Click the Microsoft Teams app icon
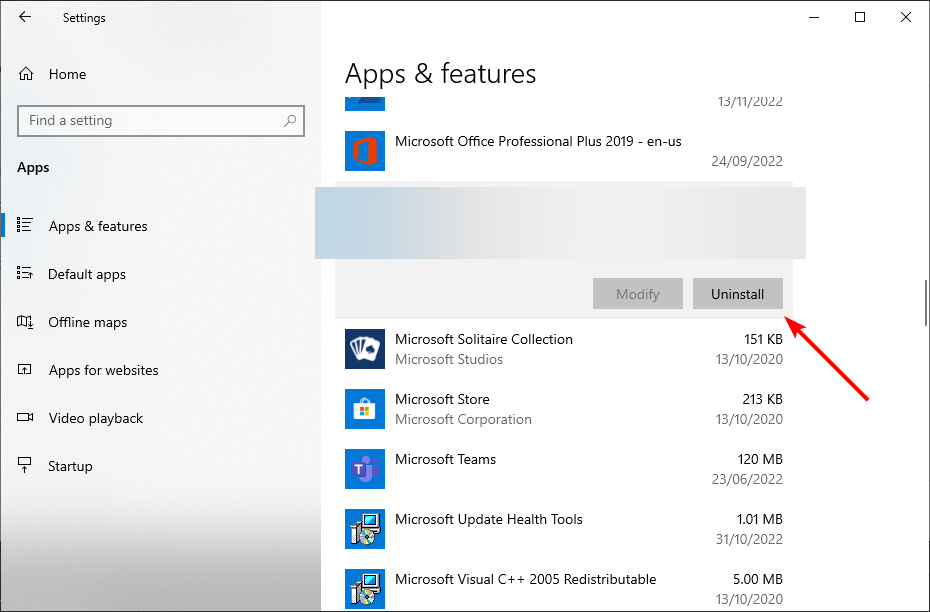This screenshot has width=930, height=612. [x=365, y=468]
